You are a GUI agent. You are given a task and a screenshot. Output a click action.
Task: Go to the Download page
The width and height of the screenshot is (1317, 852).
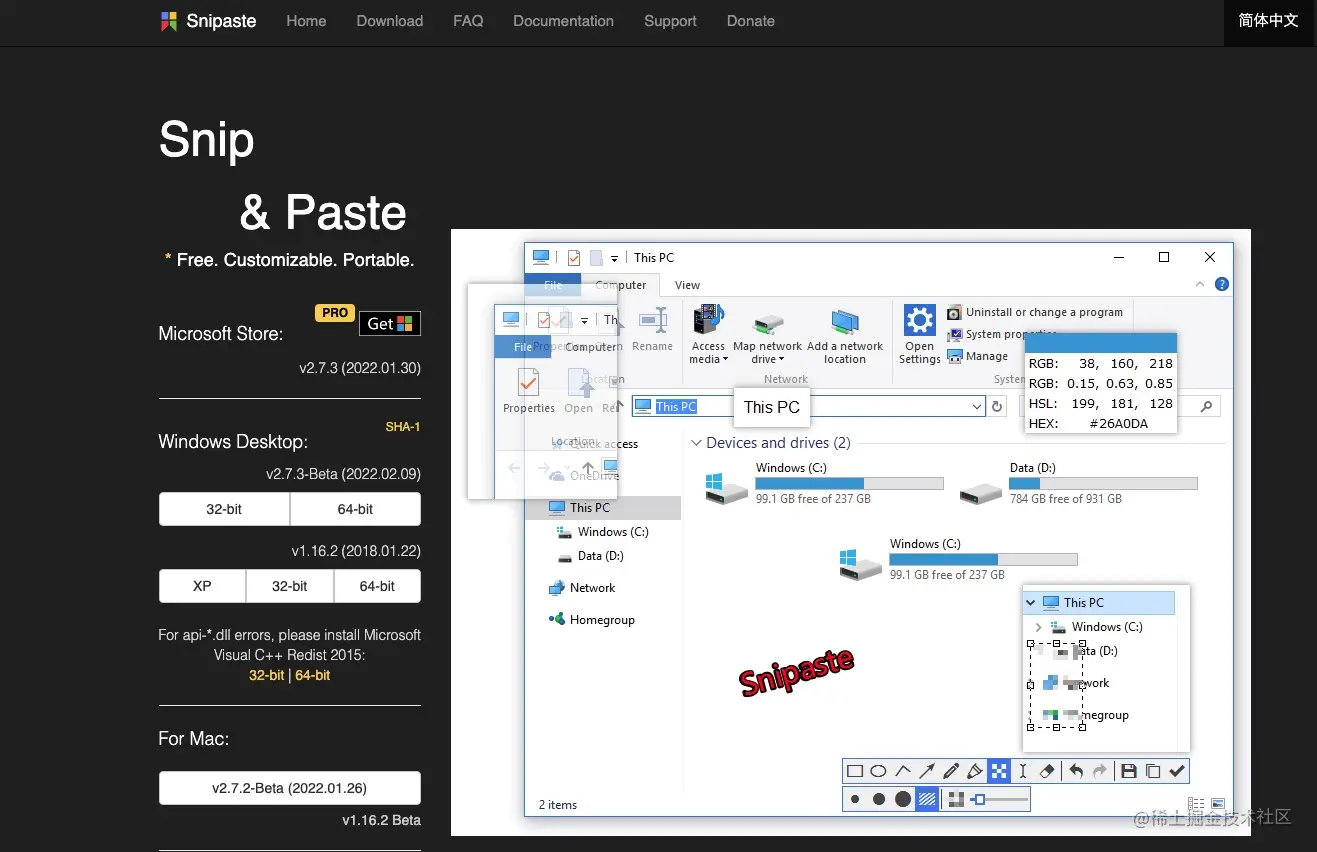(390, 21)
